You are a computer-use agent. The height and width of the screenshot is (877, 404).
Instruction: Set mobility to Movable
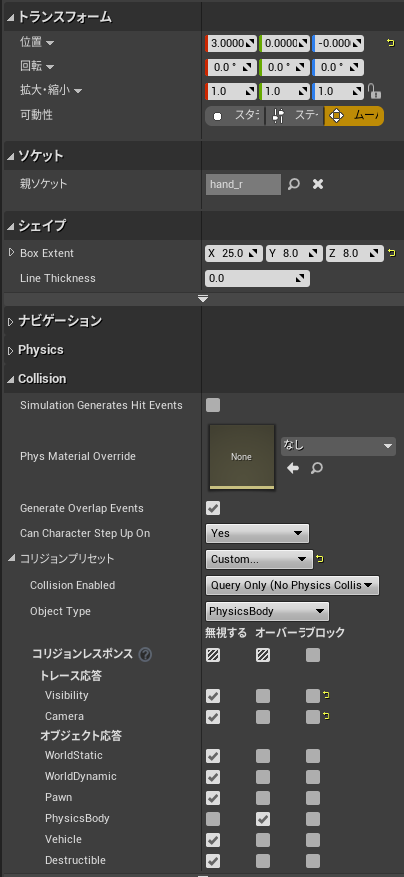[354, 116]
